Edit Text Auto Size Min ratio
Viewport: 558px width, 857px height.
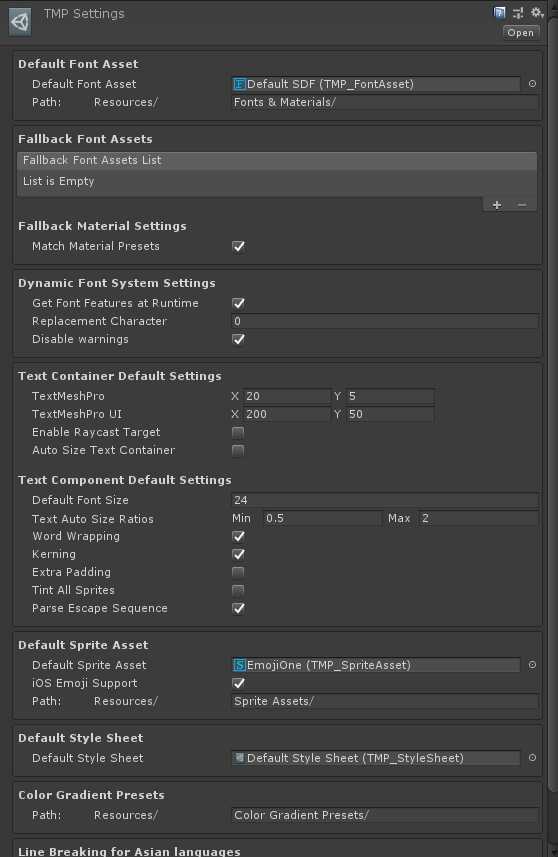(322, 518)
